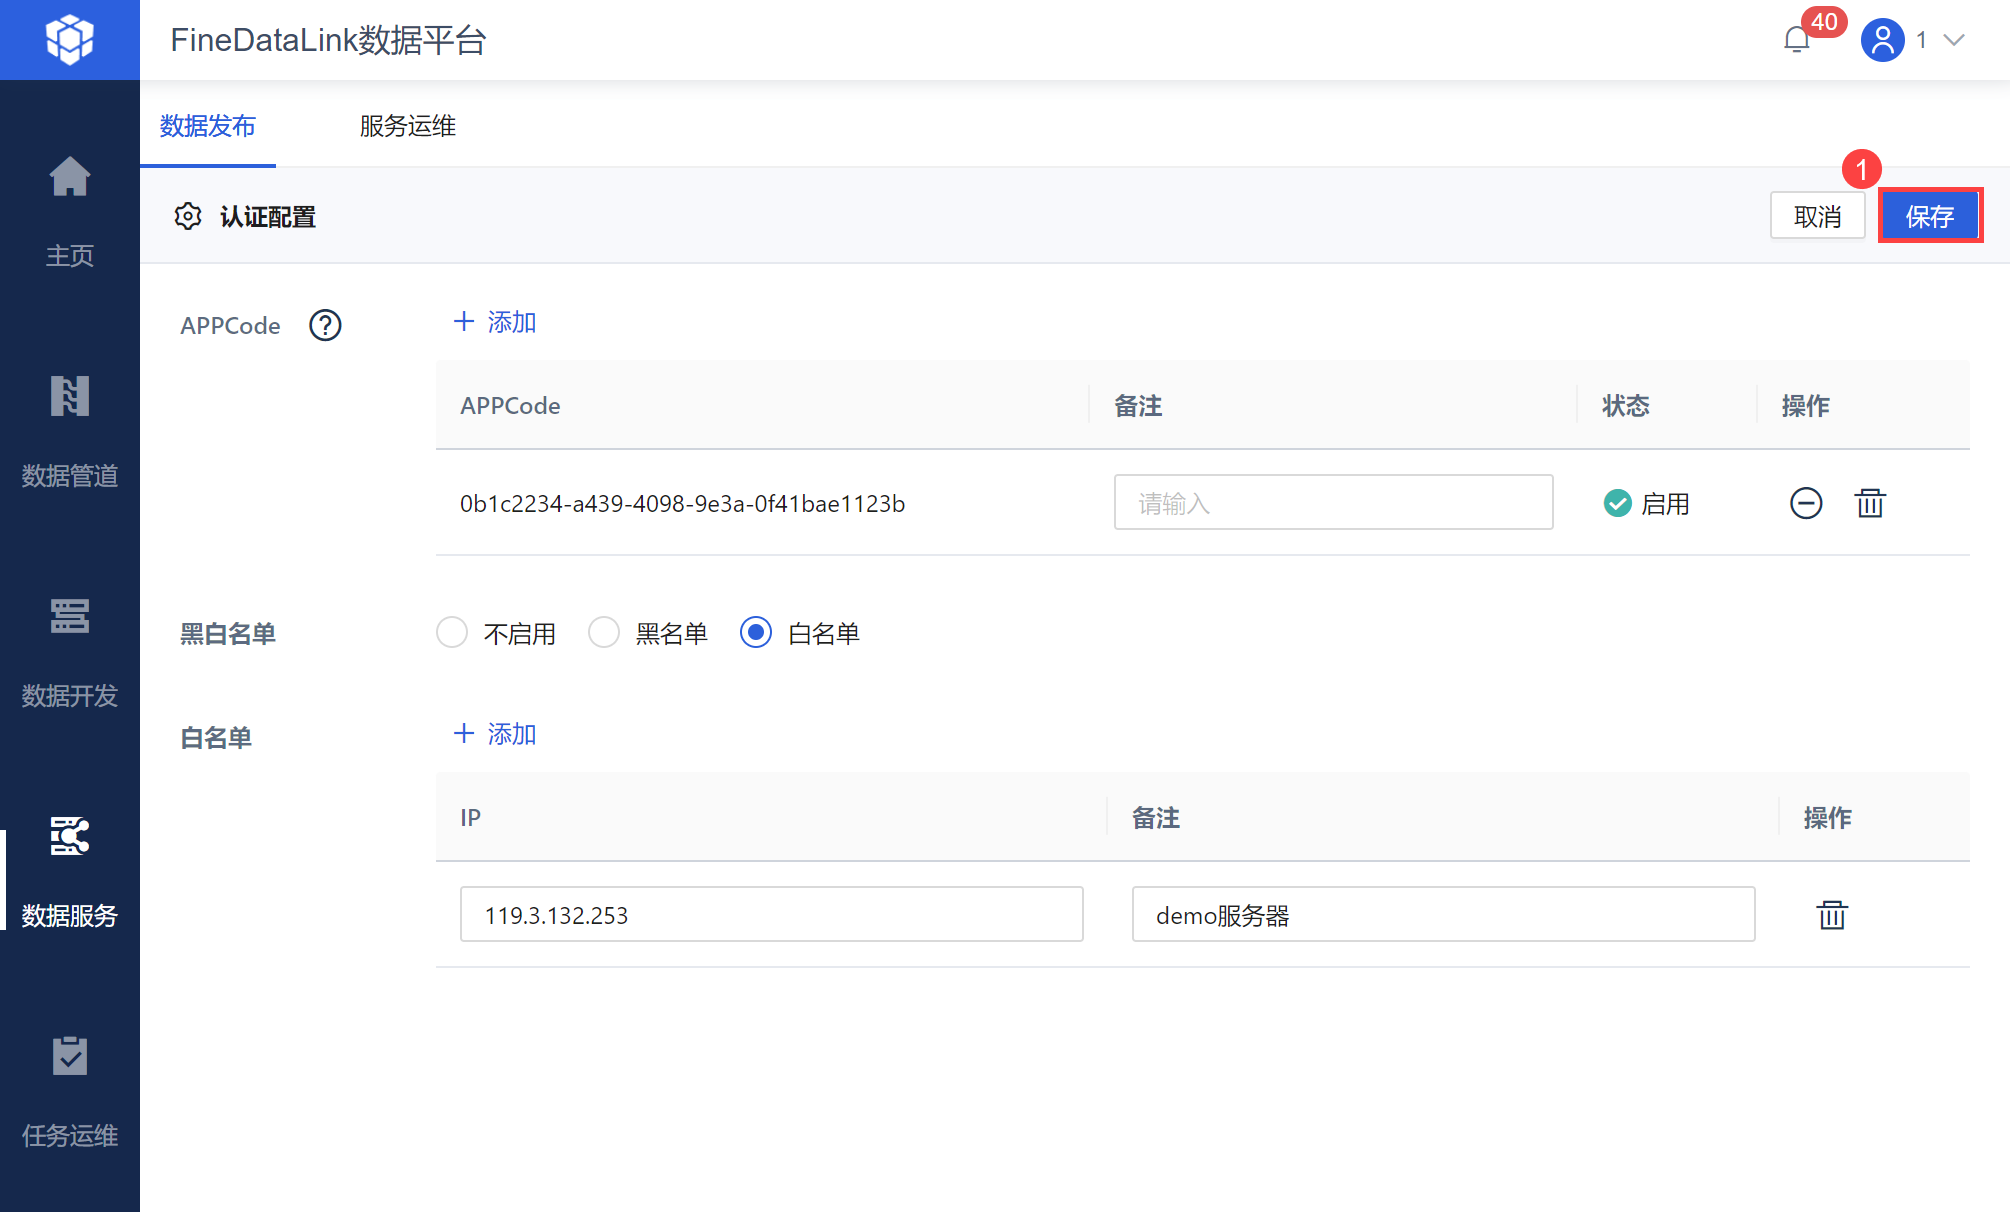Select the 不启用 radio option

452,633
